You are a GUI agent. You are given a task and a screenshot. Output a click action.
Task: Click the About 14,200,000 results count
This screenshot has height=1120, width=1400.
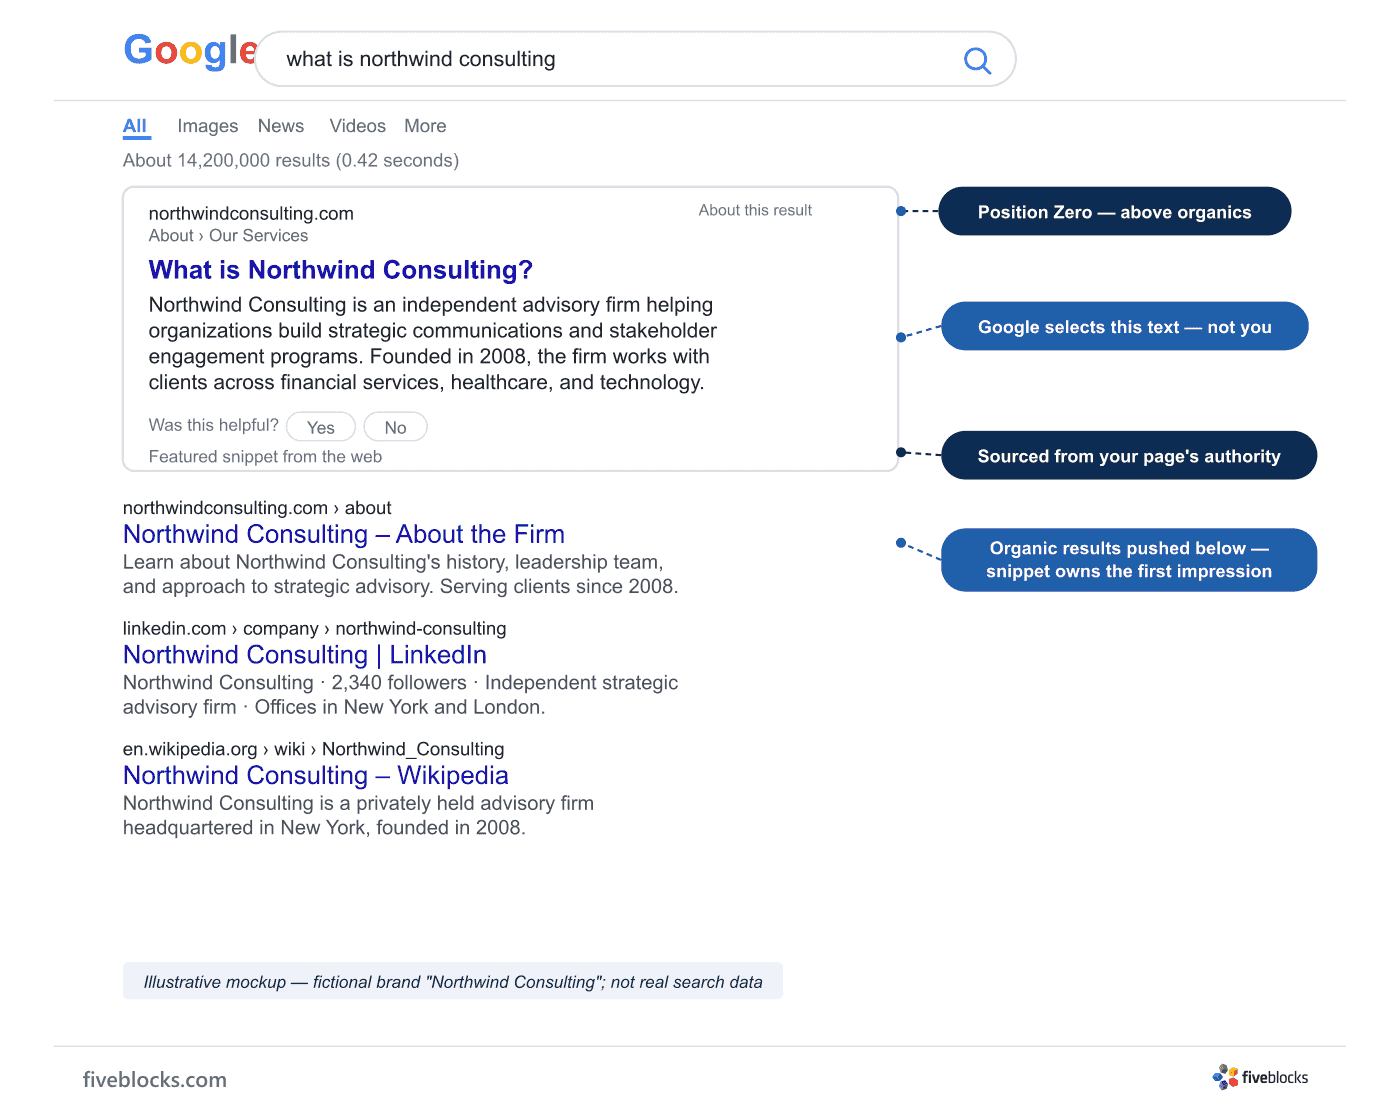[x=291, y=160]
